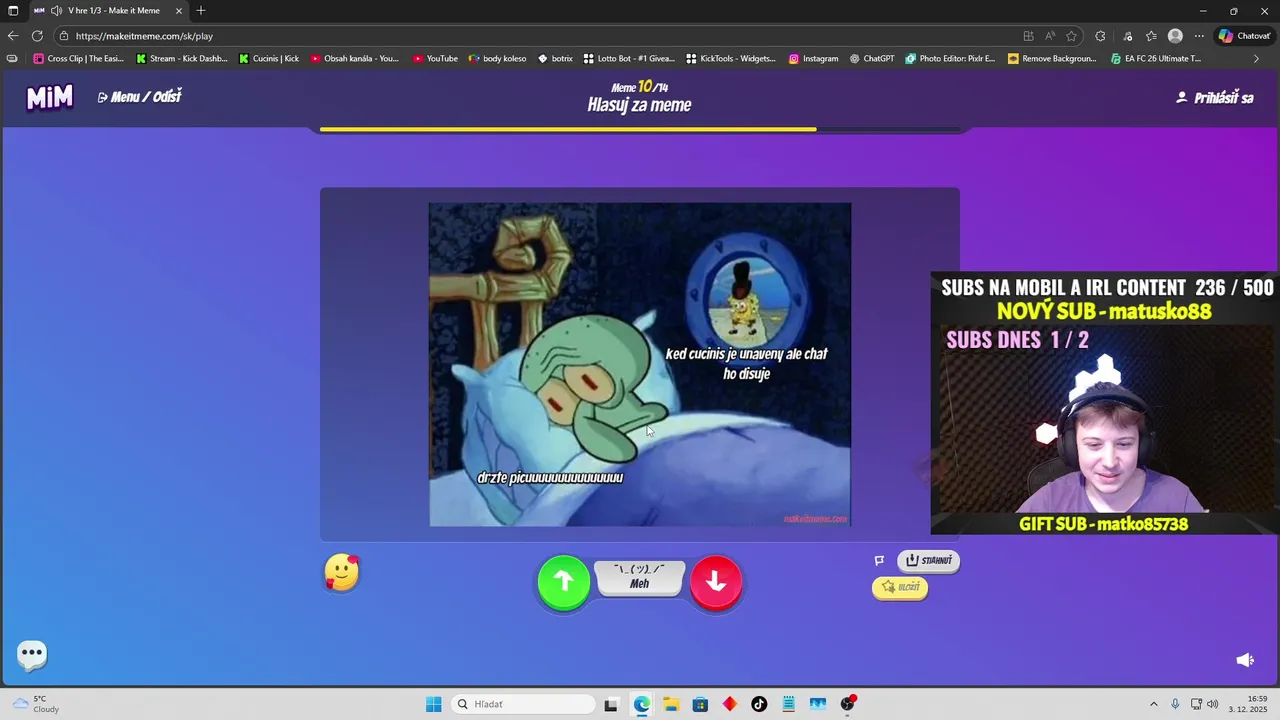
Task: Open botrix bookmark
Action: click(x=555, y=59)
